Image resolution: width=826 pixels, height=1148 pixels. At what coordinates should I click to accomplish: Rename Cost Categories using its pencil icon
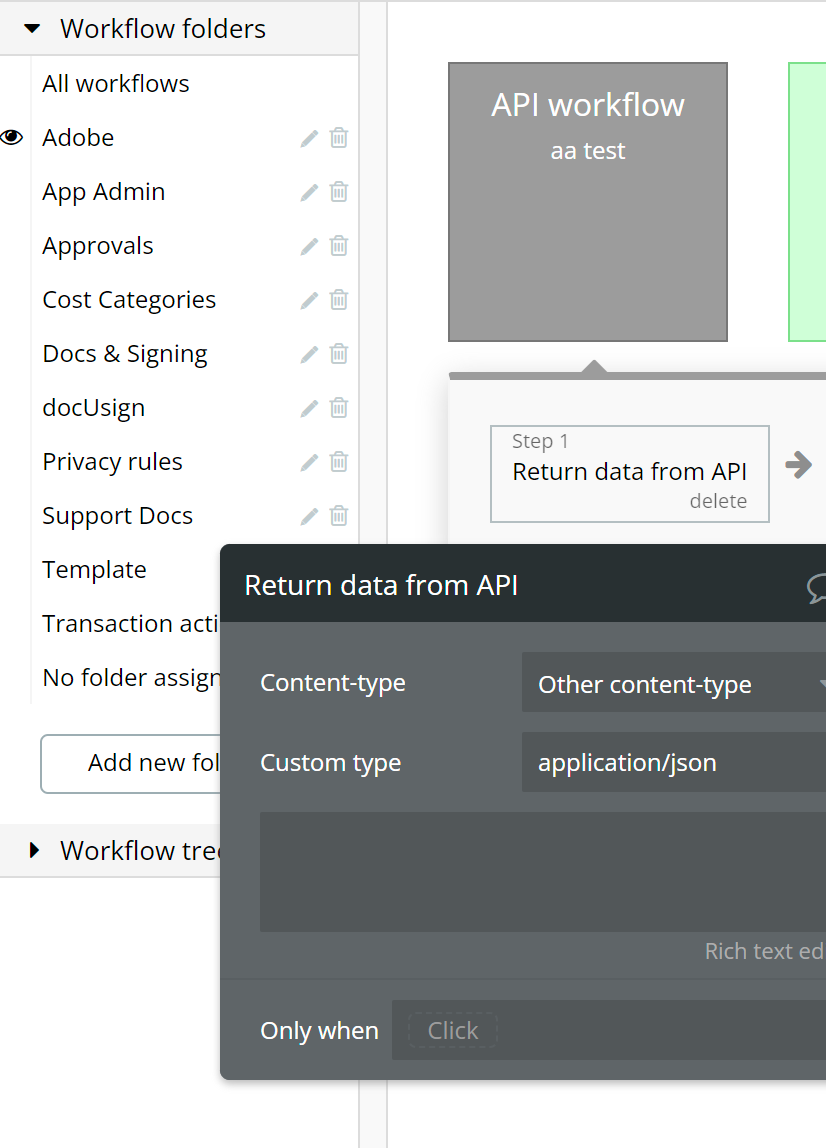pyautogui.click(x=309, y=300)
